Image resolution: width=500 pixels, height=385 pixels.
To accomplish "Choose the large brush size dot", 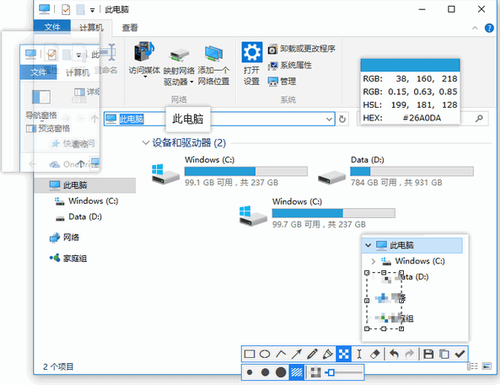I will (x=281, y=372).
